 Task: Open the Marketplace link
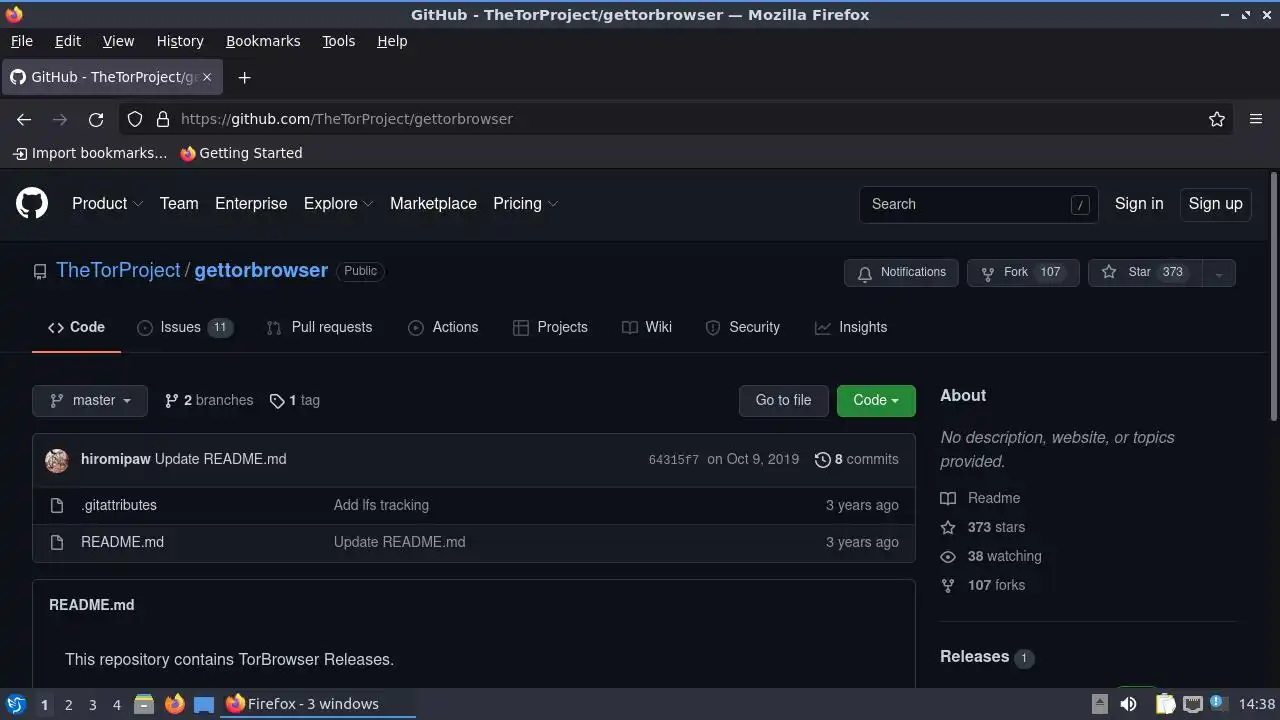tap(433, 203)
